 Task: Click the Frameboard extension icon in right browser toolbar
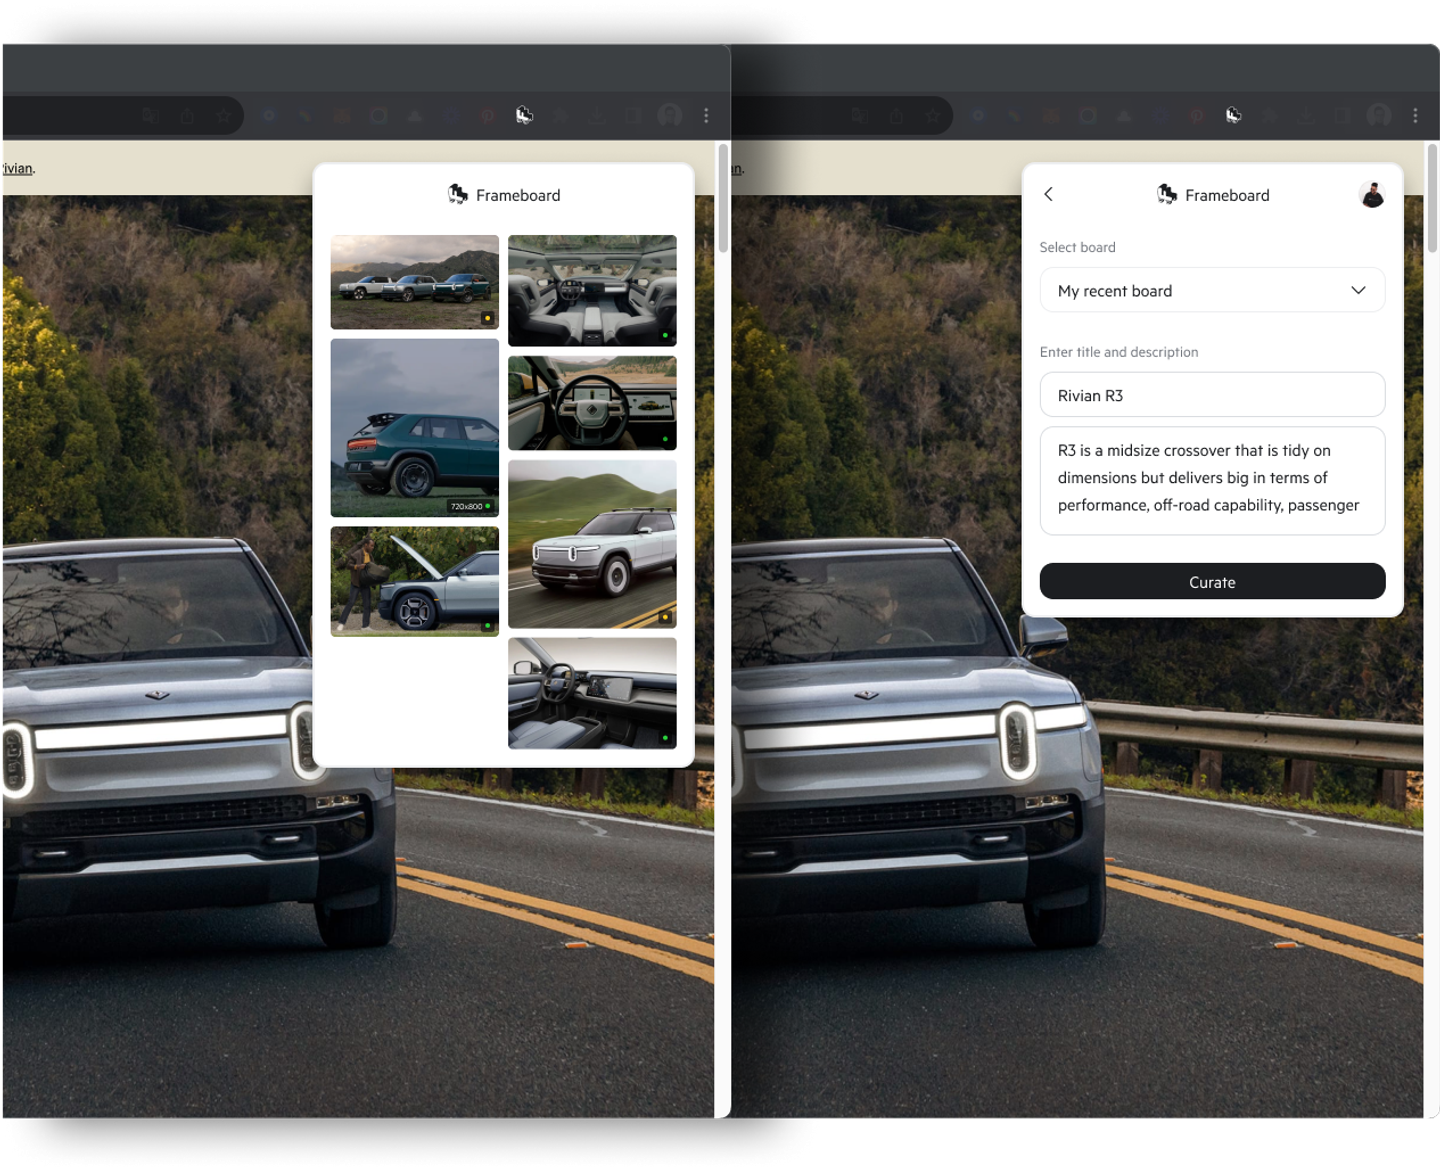pos(1233,116)
